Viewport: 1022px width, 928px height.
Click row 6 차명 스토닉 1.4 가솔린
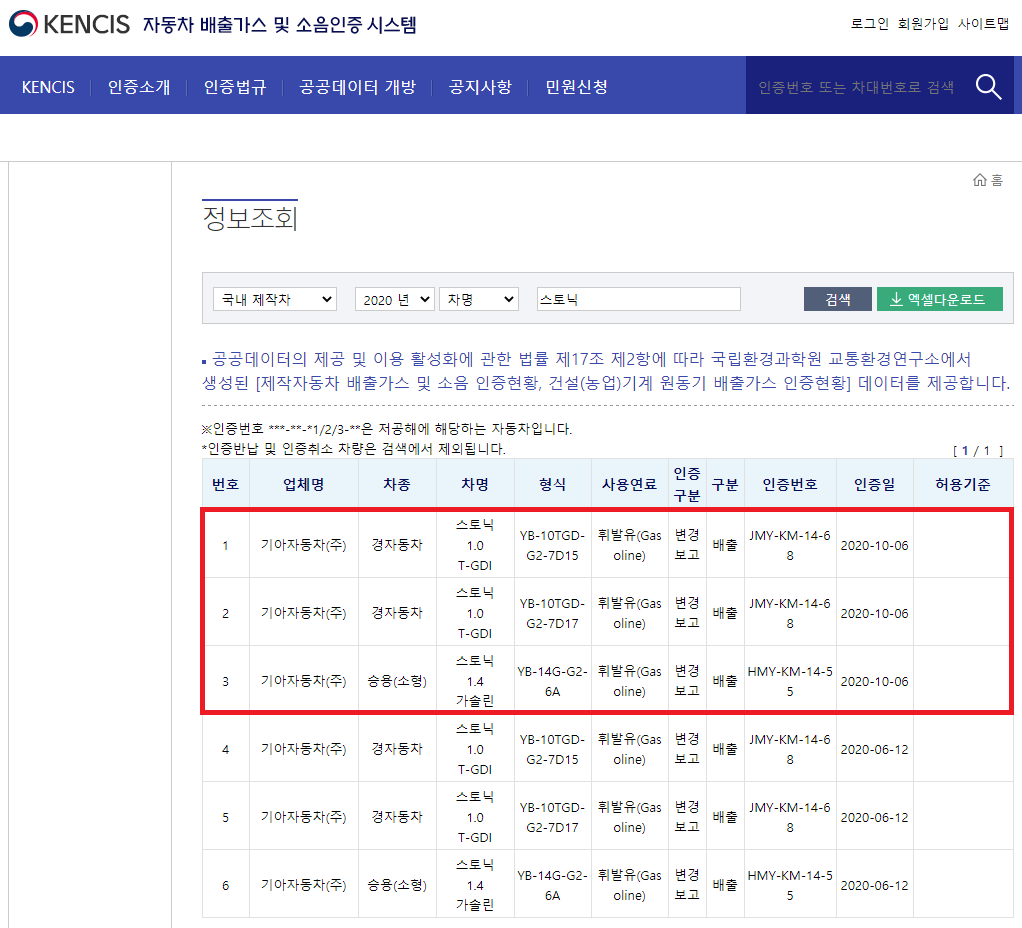tap(475, 885)
